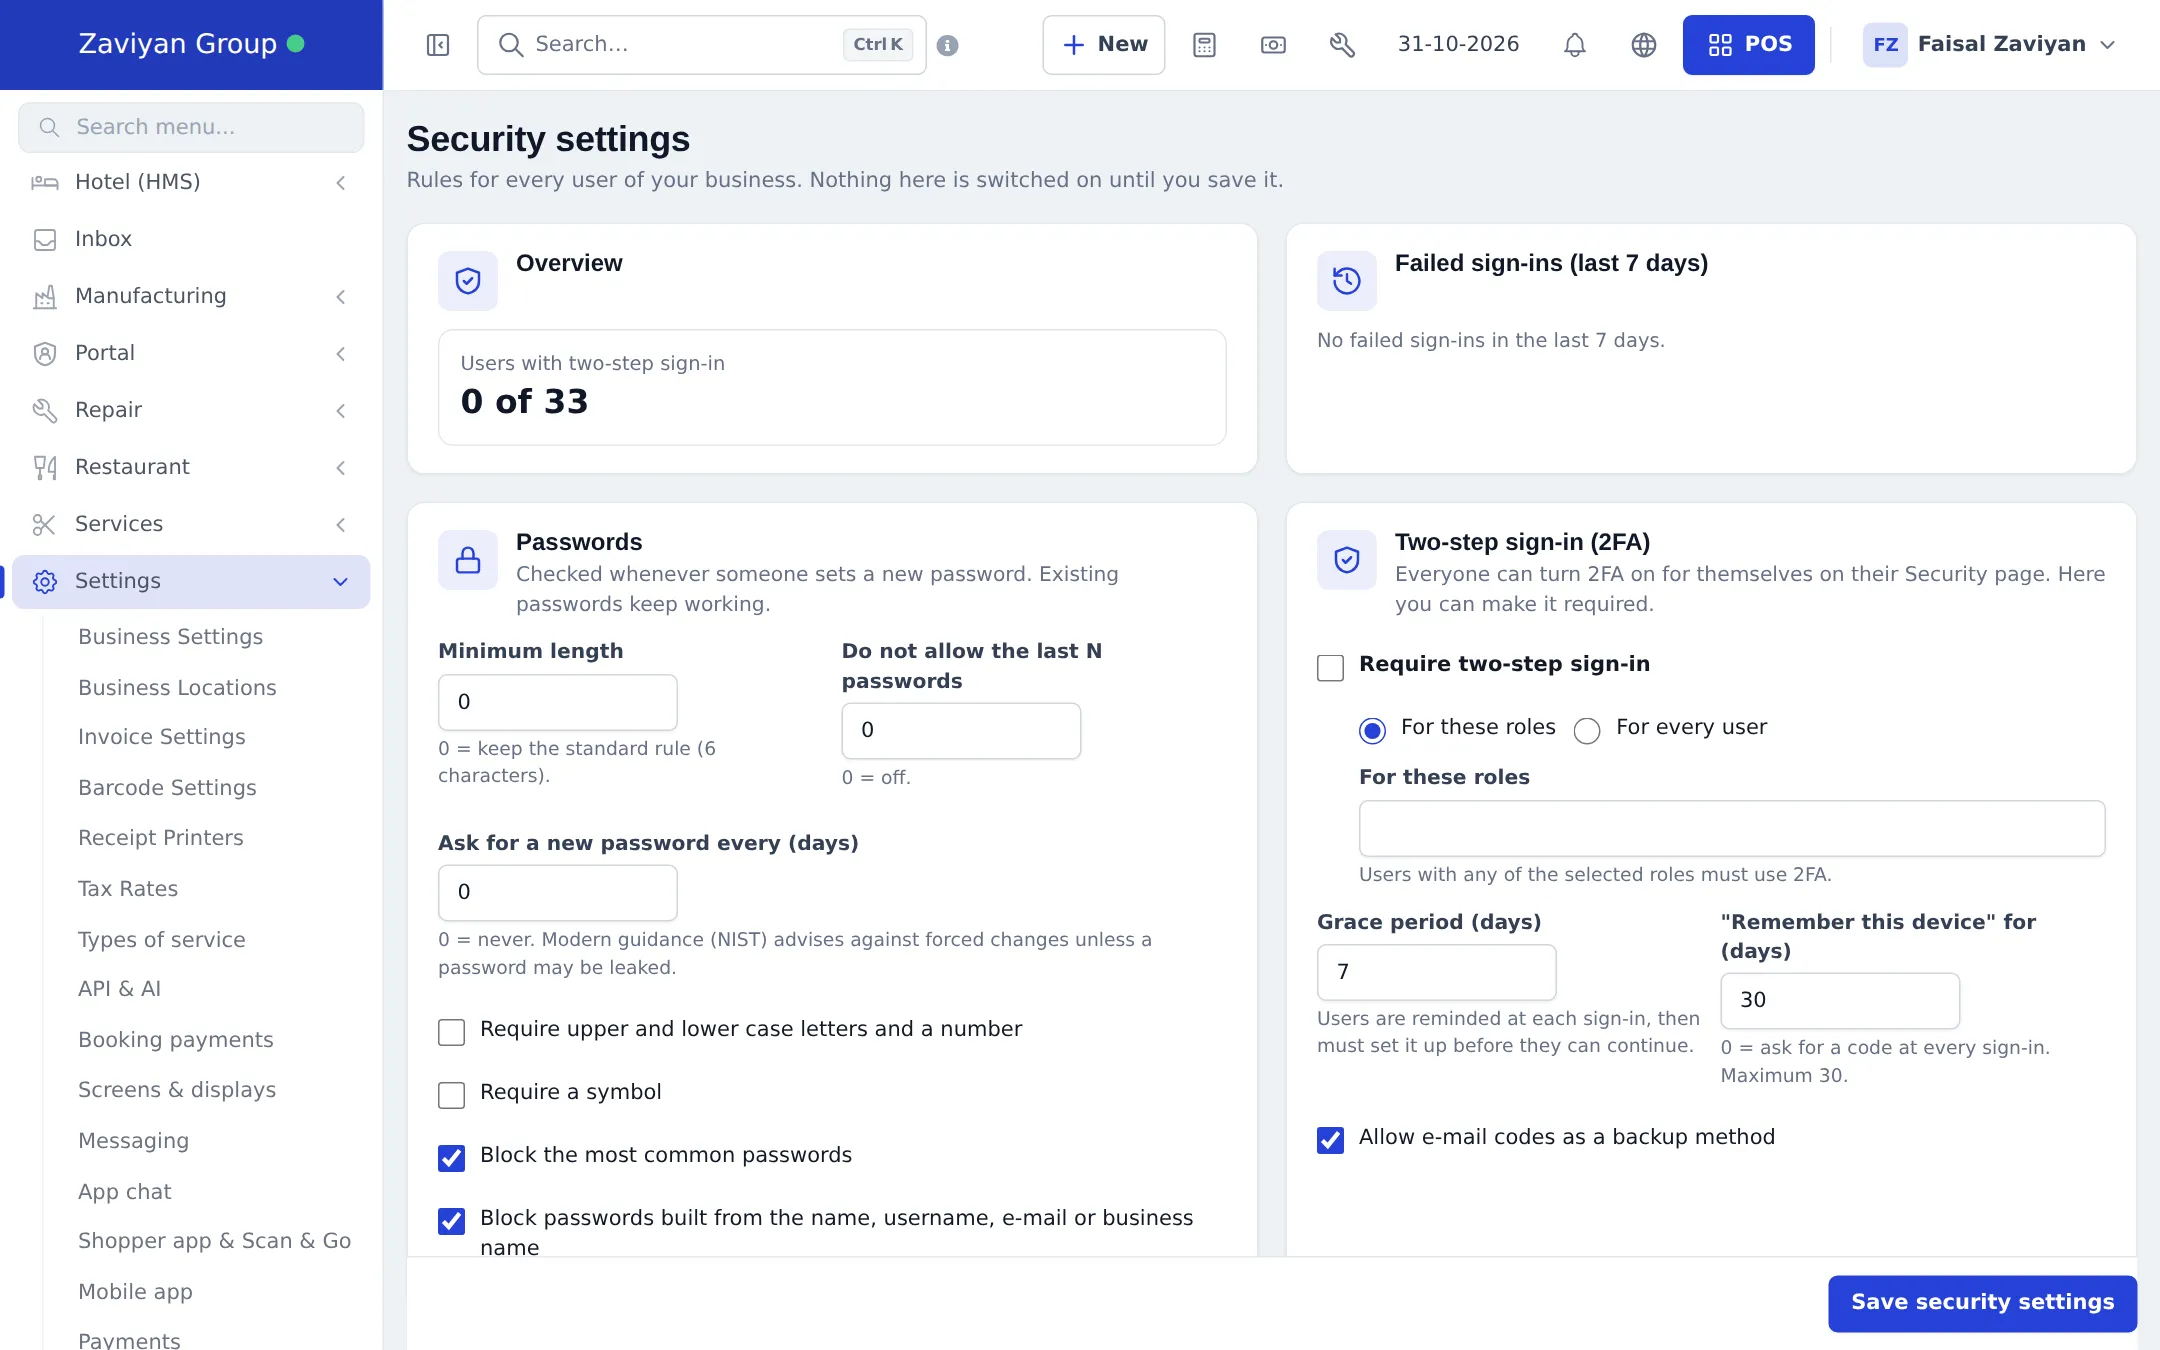Select the For these roles radio
Screen dimensions: 2160x1350
pos(1373,731)
